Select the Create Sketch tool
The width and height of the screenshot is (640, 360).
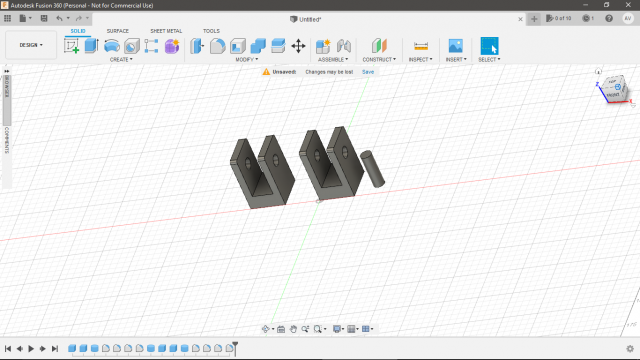coord(71,46)
